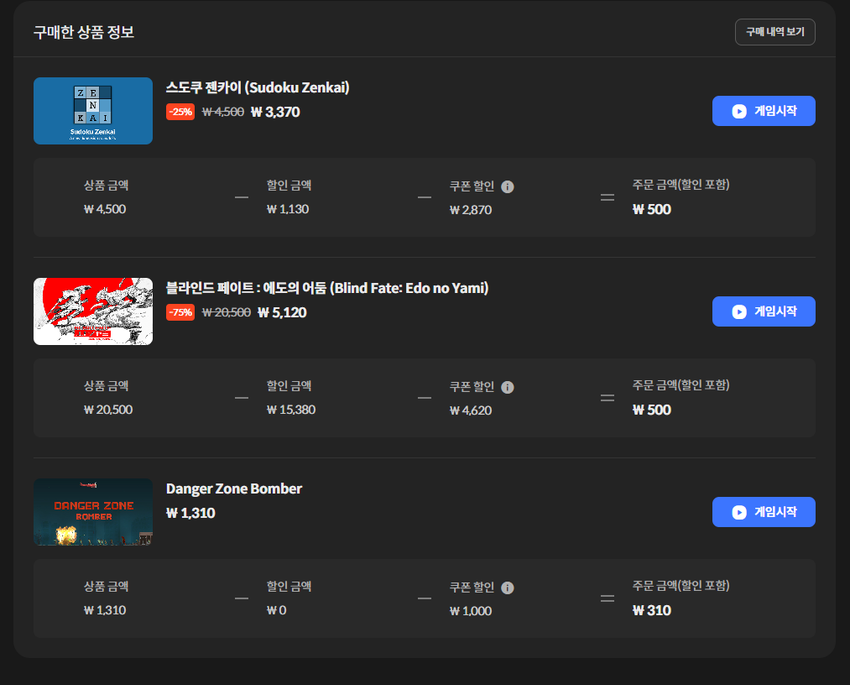Image resolution: width=850 pixels, height=685 pixels.
Task: Click the discount amount ₩ 15,380
Action: click(x=291, y=410)
